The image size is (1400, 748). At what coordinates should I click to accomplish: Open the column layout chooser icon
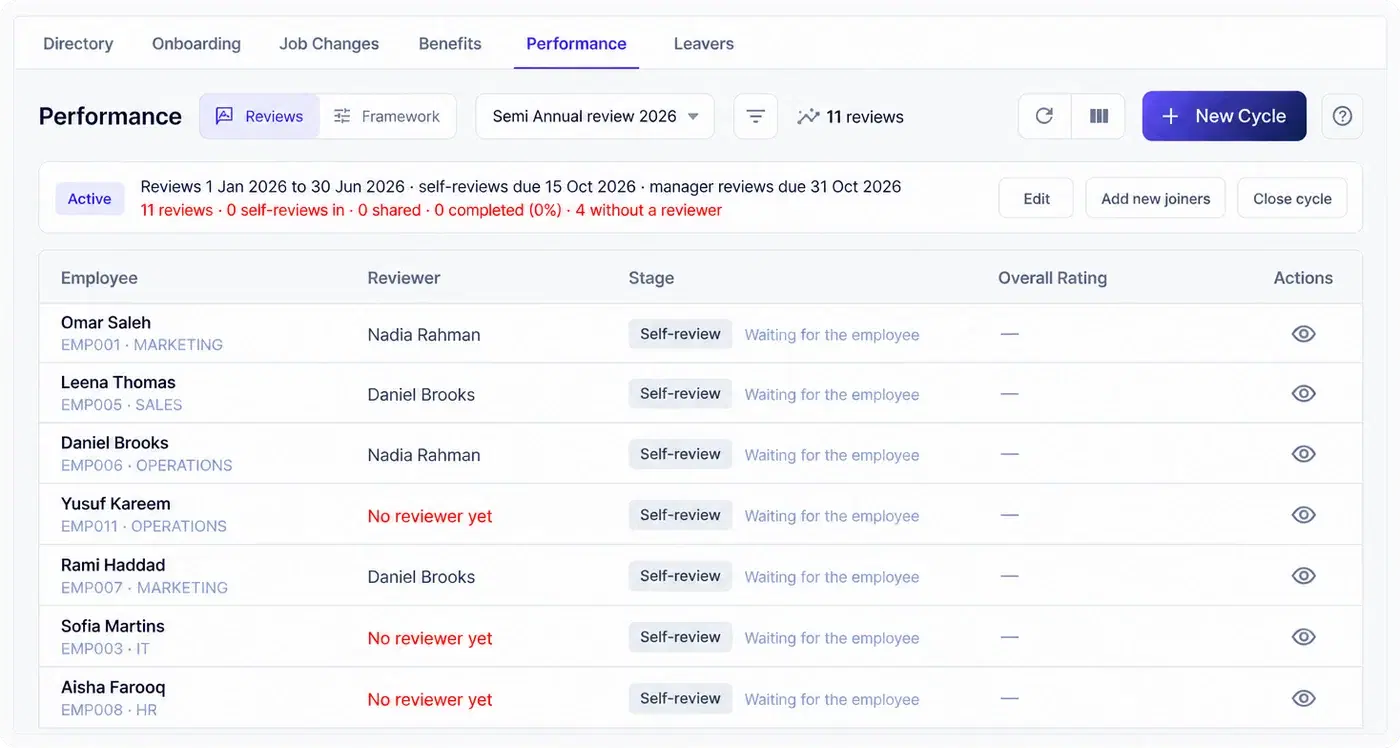pos(1098,116)
